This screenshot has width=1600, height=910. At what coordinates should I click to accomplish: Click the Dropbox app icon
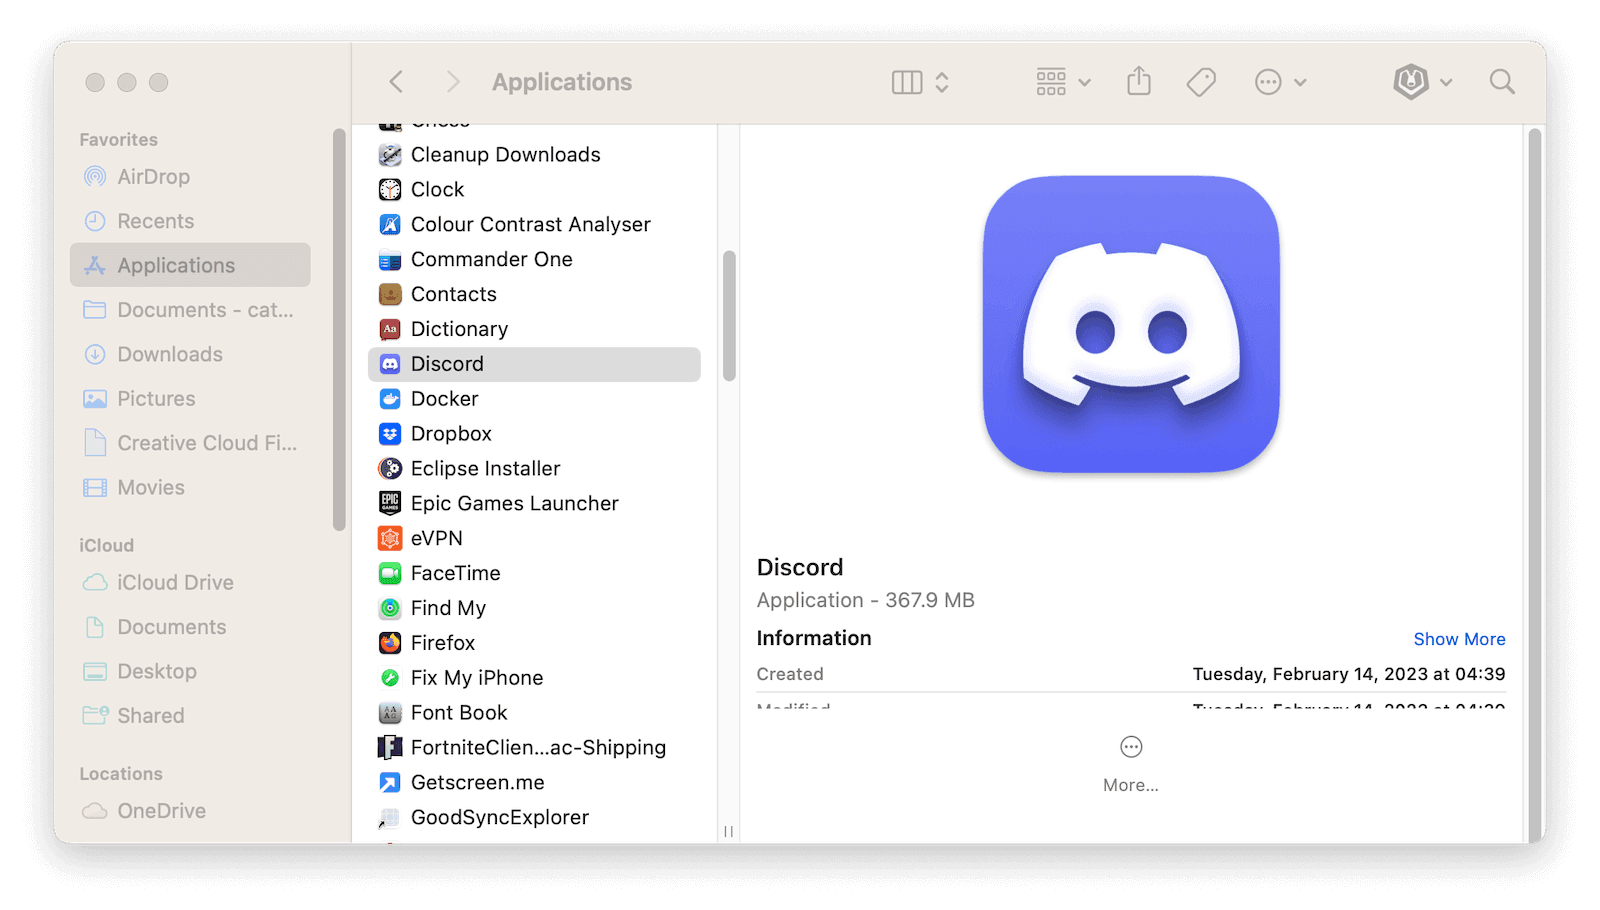(x=389, y=433)
